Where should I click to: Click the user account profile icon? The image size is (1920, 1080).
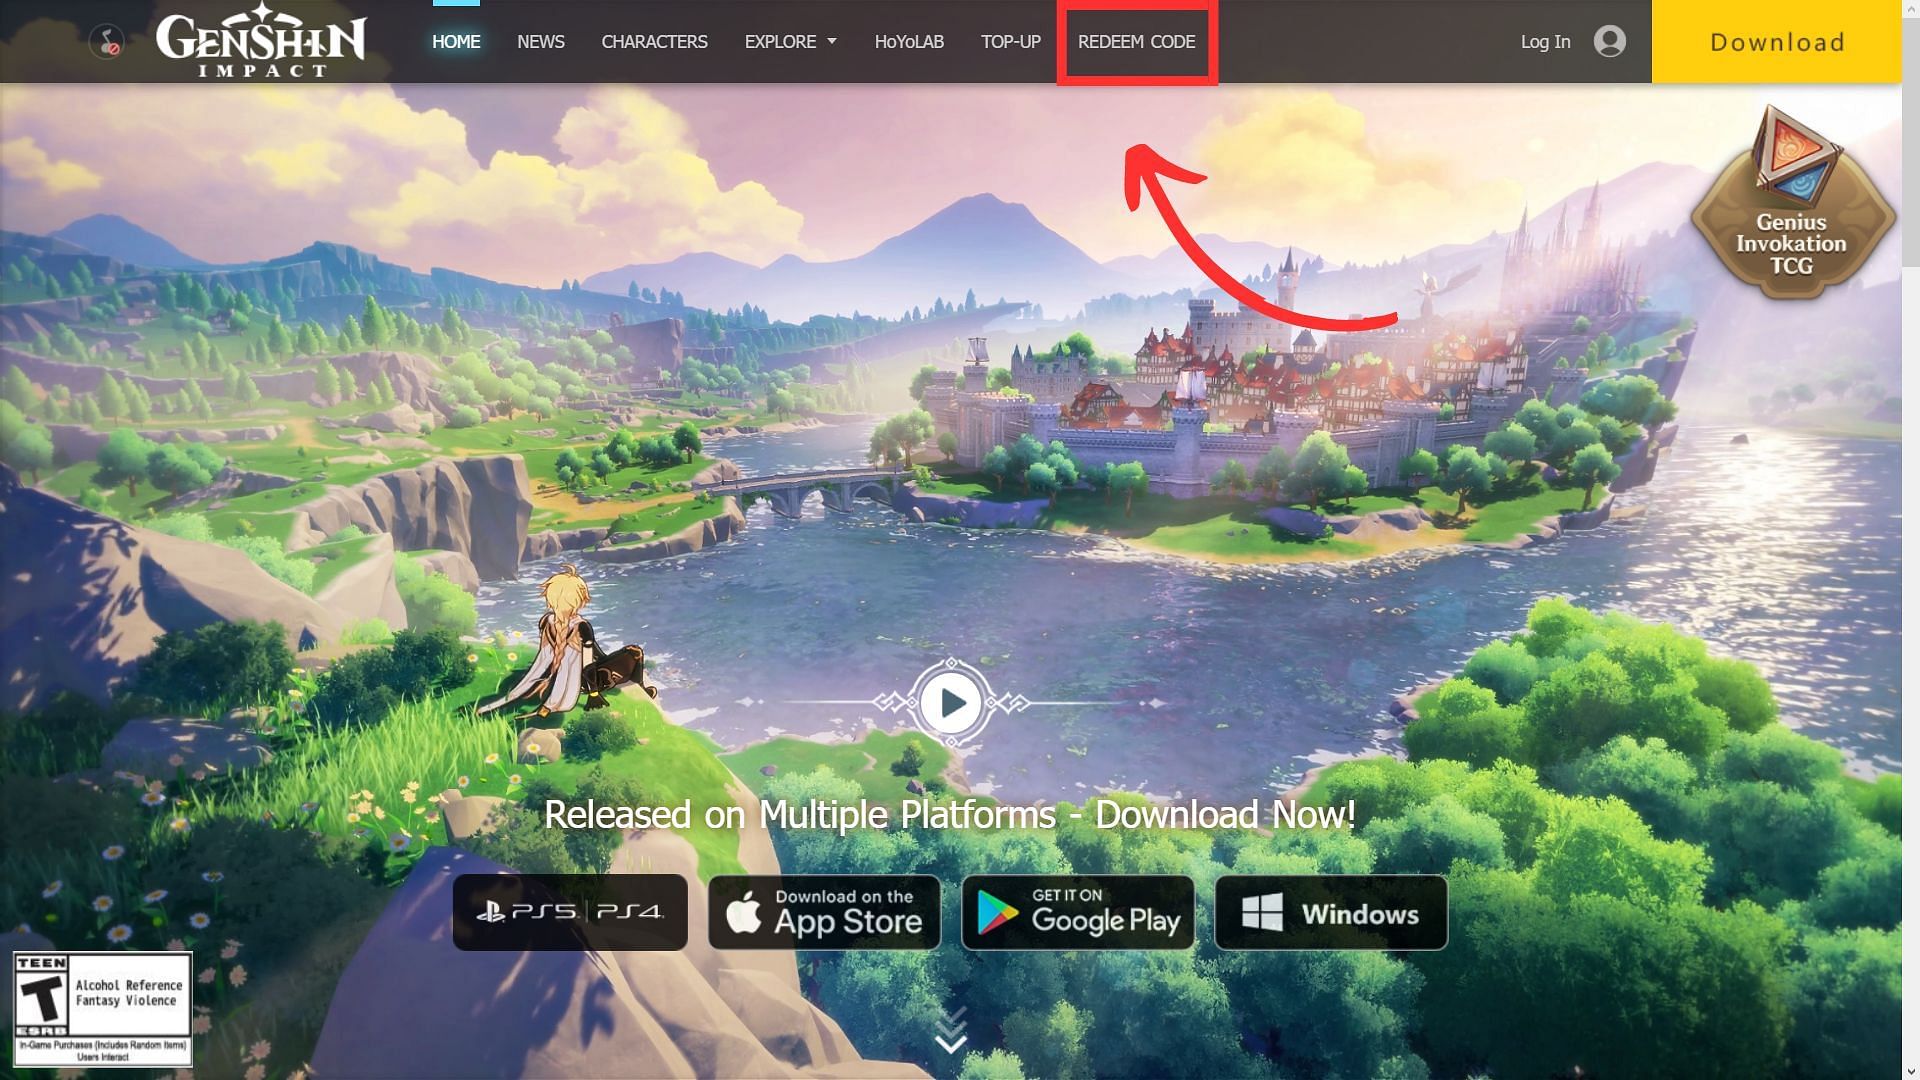[x=1610, y=41]
